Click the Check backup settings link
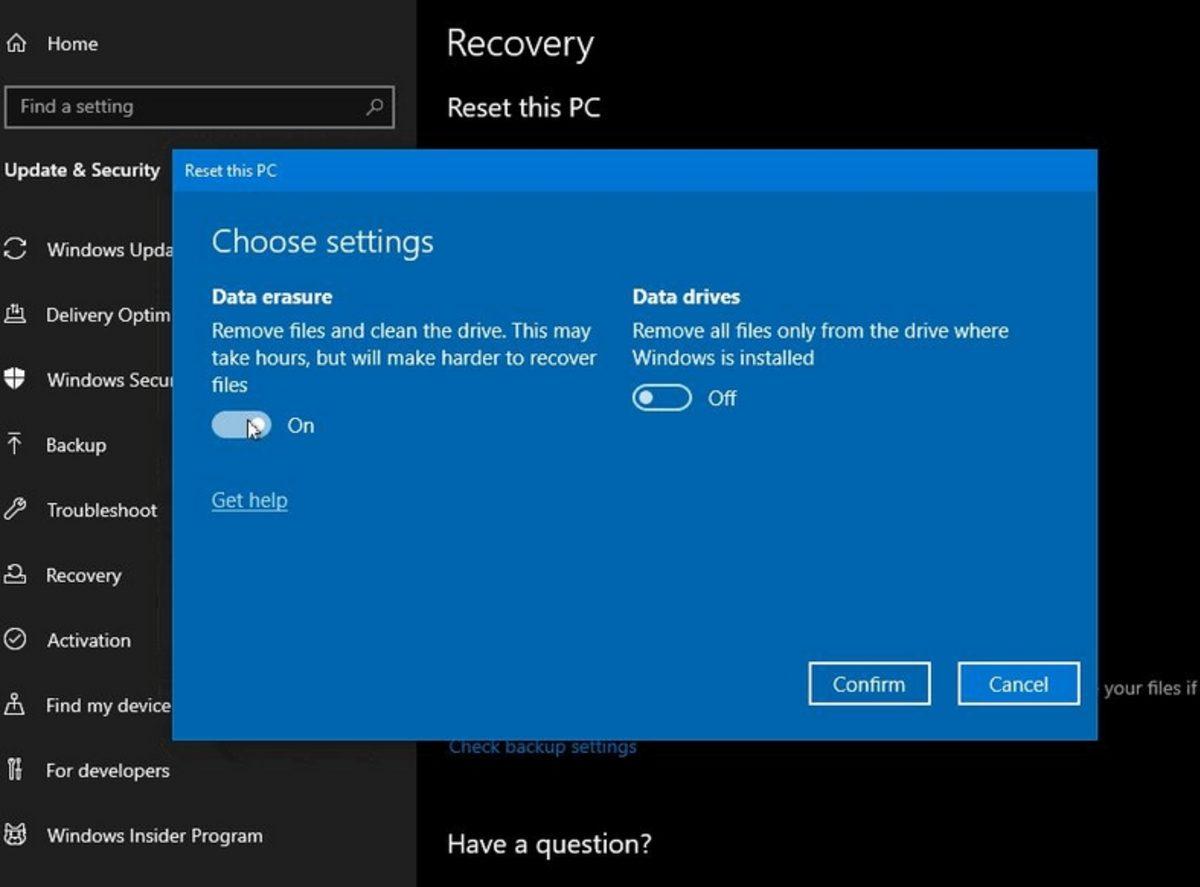This screenshot has width=1200, height=887. pos(542,746)
